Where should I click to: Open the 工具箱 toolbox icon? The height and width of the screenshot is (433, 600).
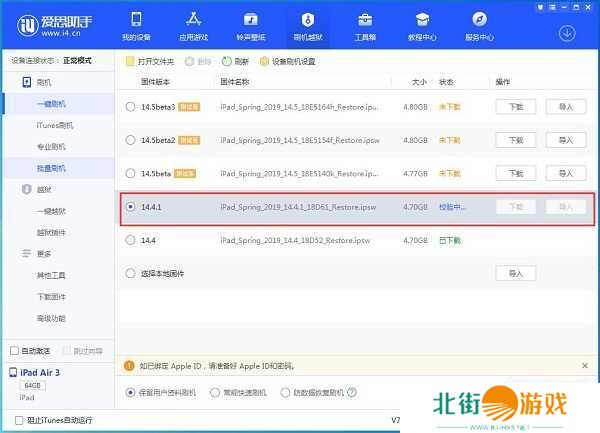pos(365,19)
